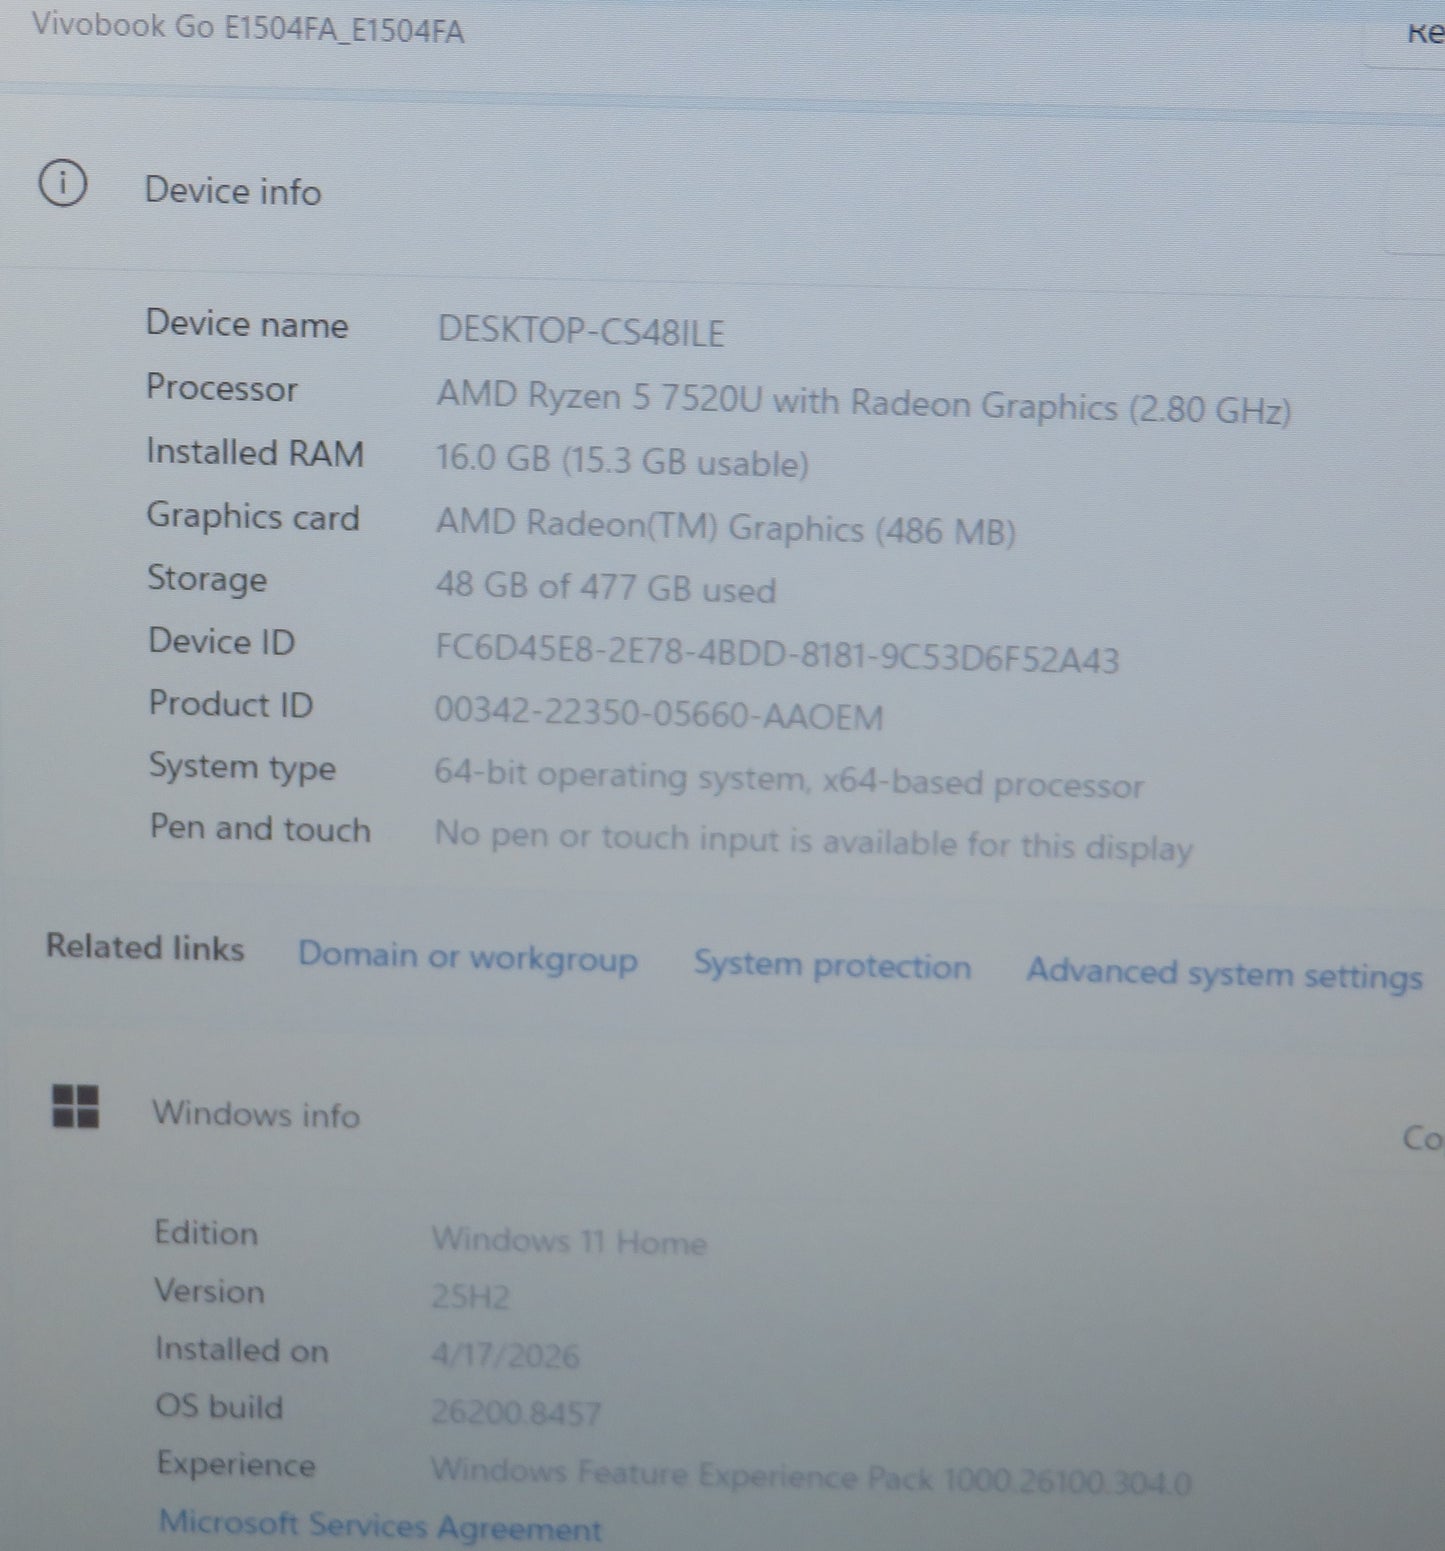The width and height of the screenshot is (1445, 1551).
Task: Click the Windows logo icon beside Windows info
Action: [76, 1107]
